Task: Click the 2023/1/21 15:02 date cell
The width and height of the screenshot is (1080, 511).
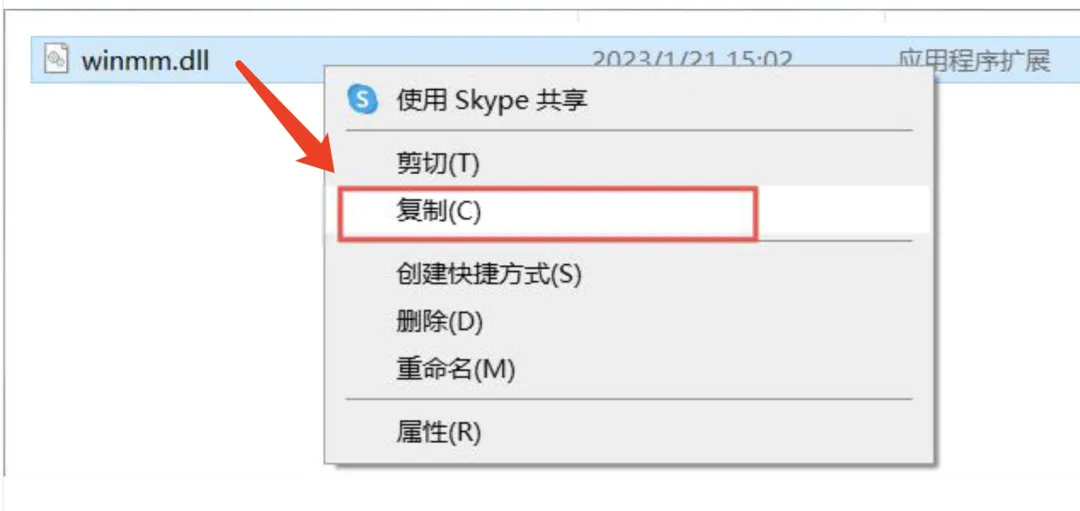Action: 692,59
